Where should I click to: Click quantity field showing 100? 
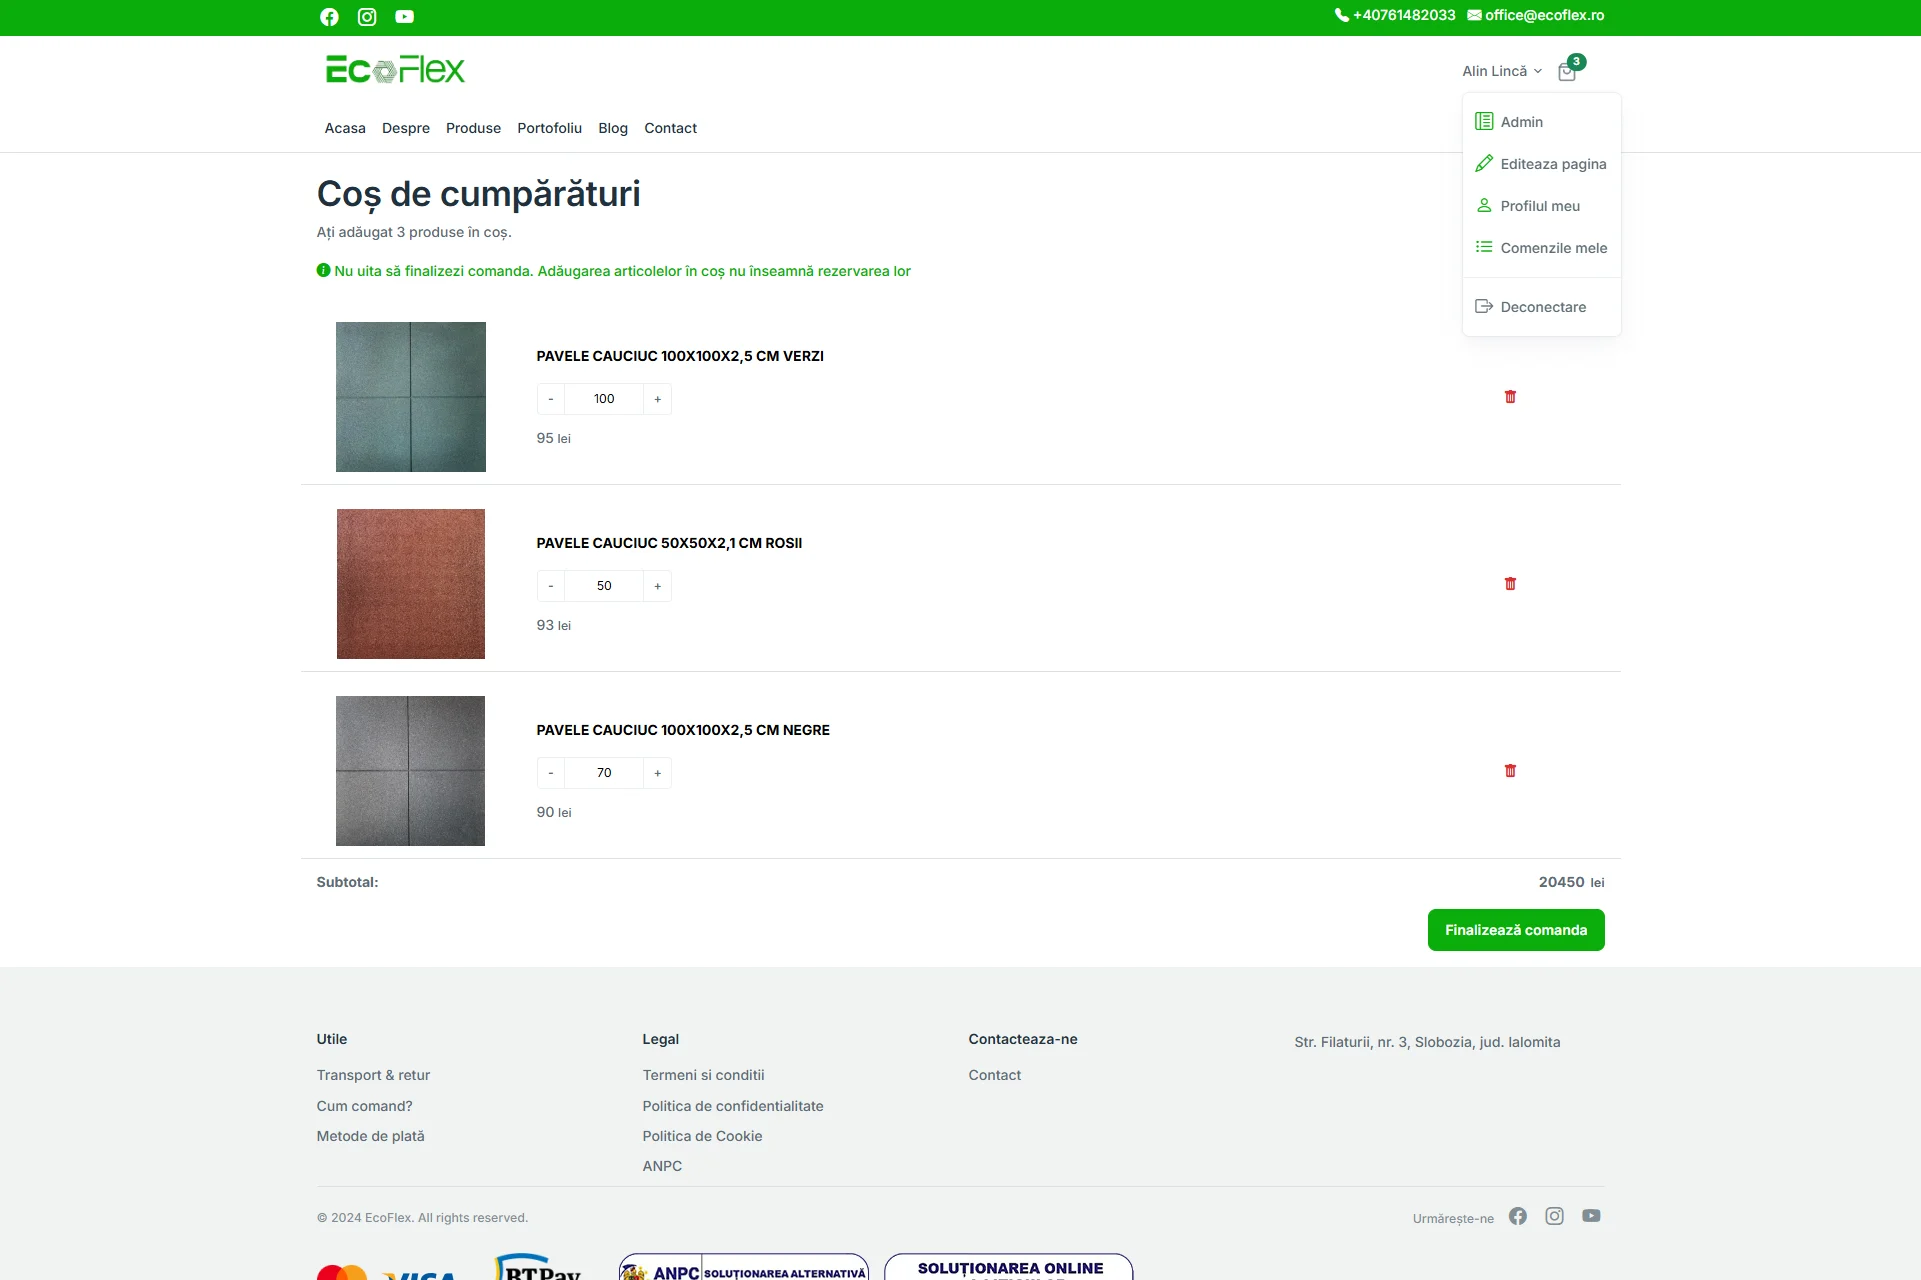(x=604, y=399)
